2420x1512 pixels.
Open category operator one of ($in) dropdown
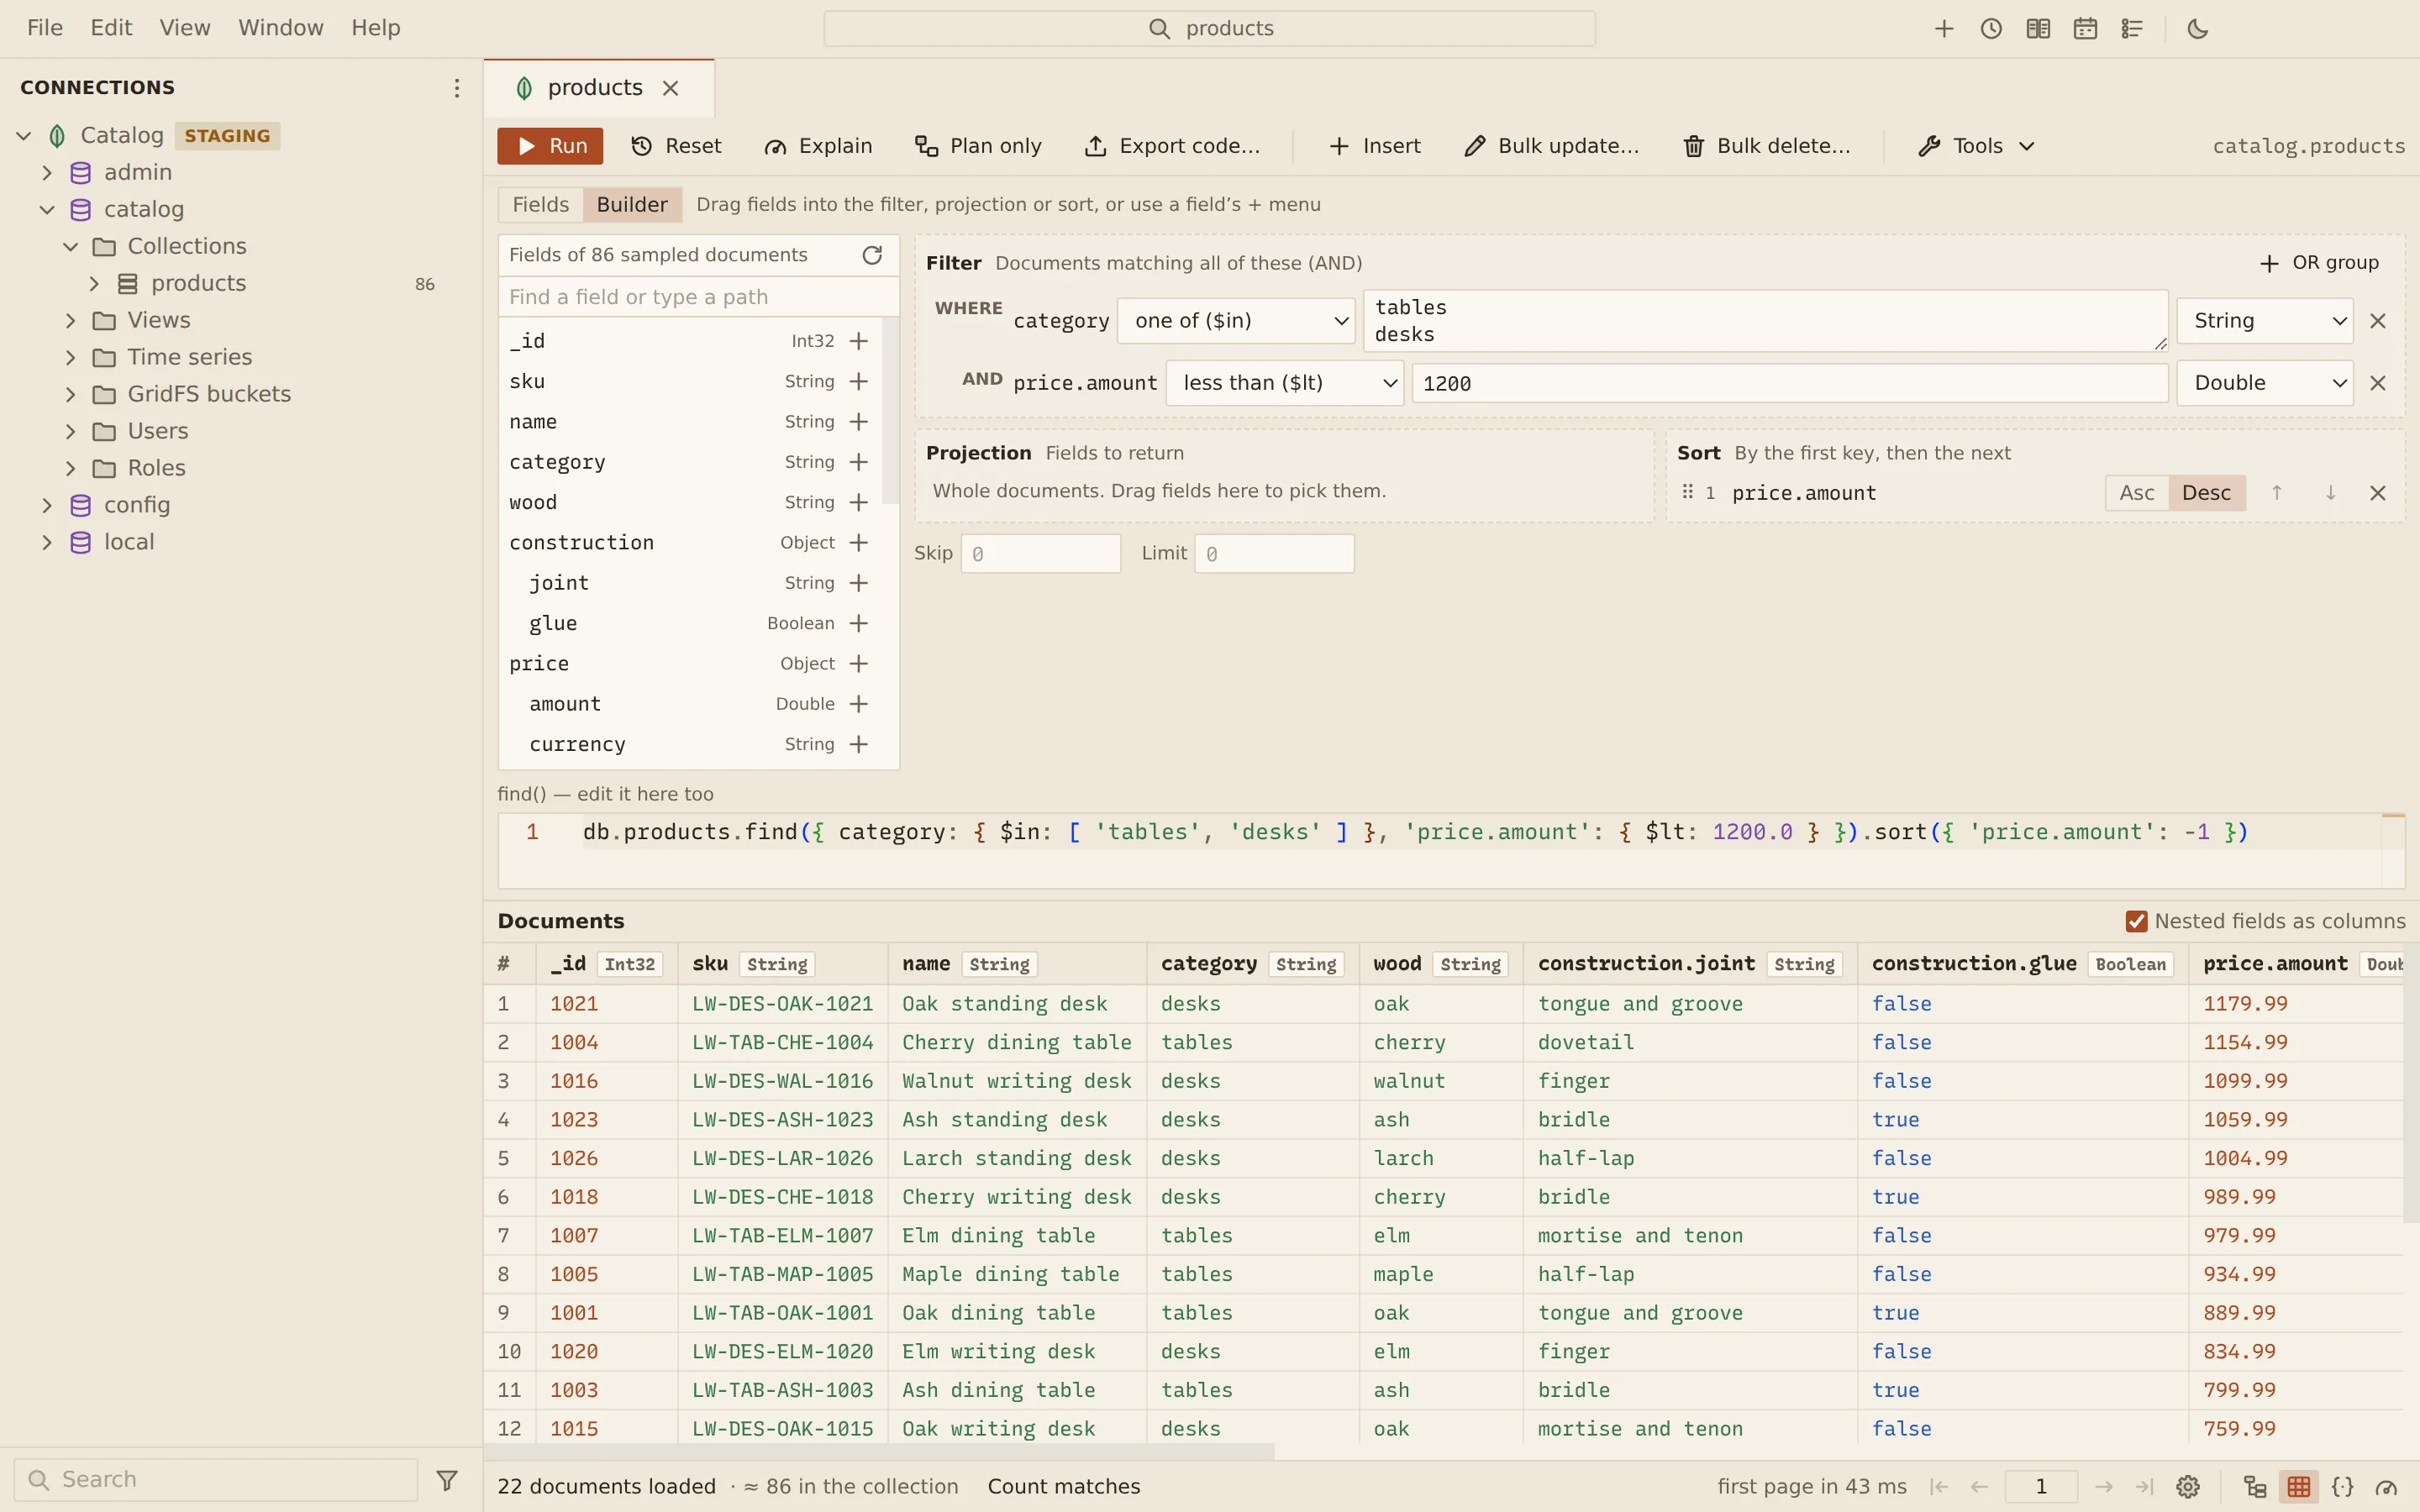pyautogui.click(x=1236, y=321)
